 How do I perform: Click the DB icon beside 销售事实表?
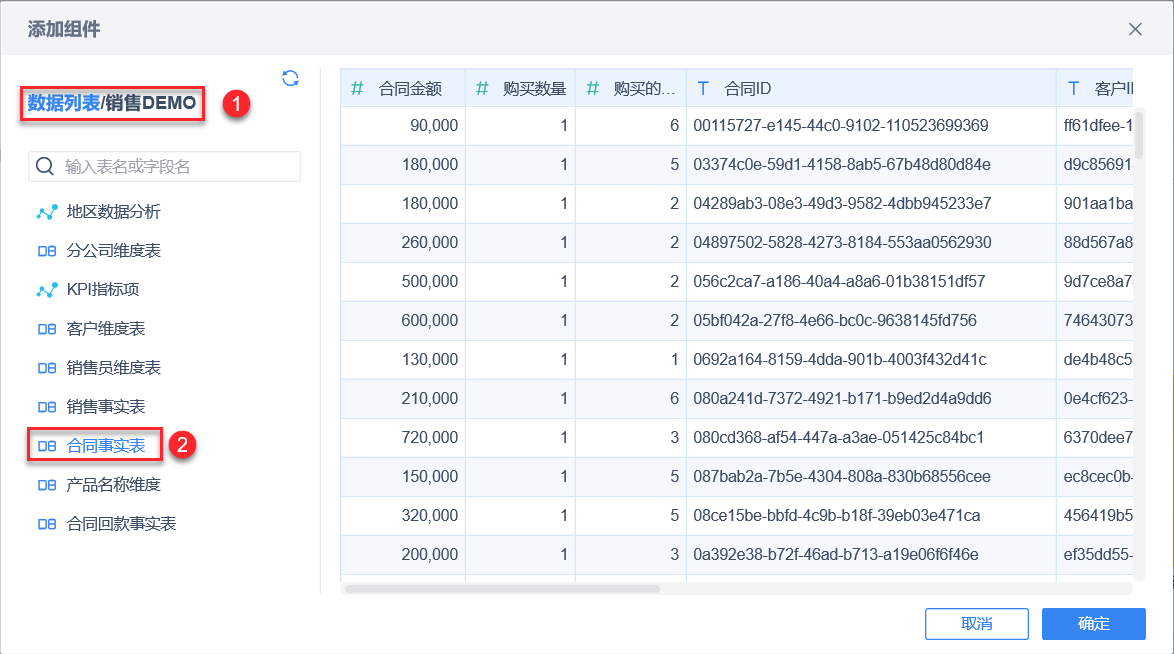(x=47, y=407)
